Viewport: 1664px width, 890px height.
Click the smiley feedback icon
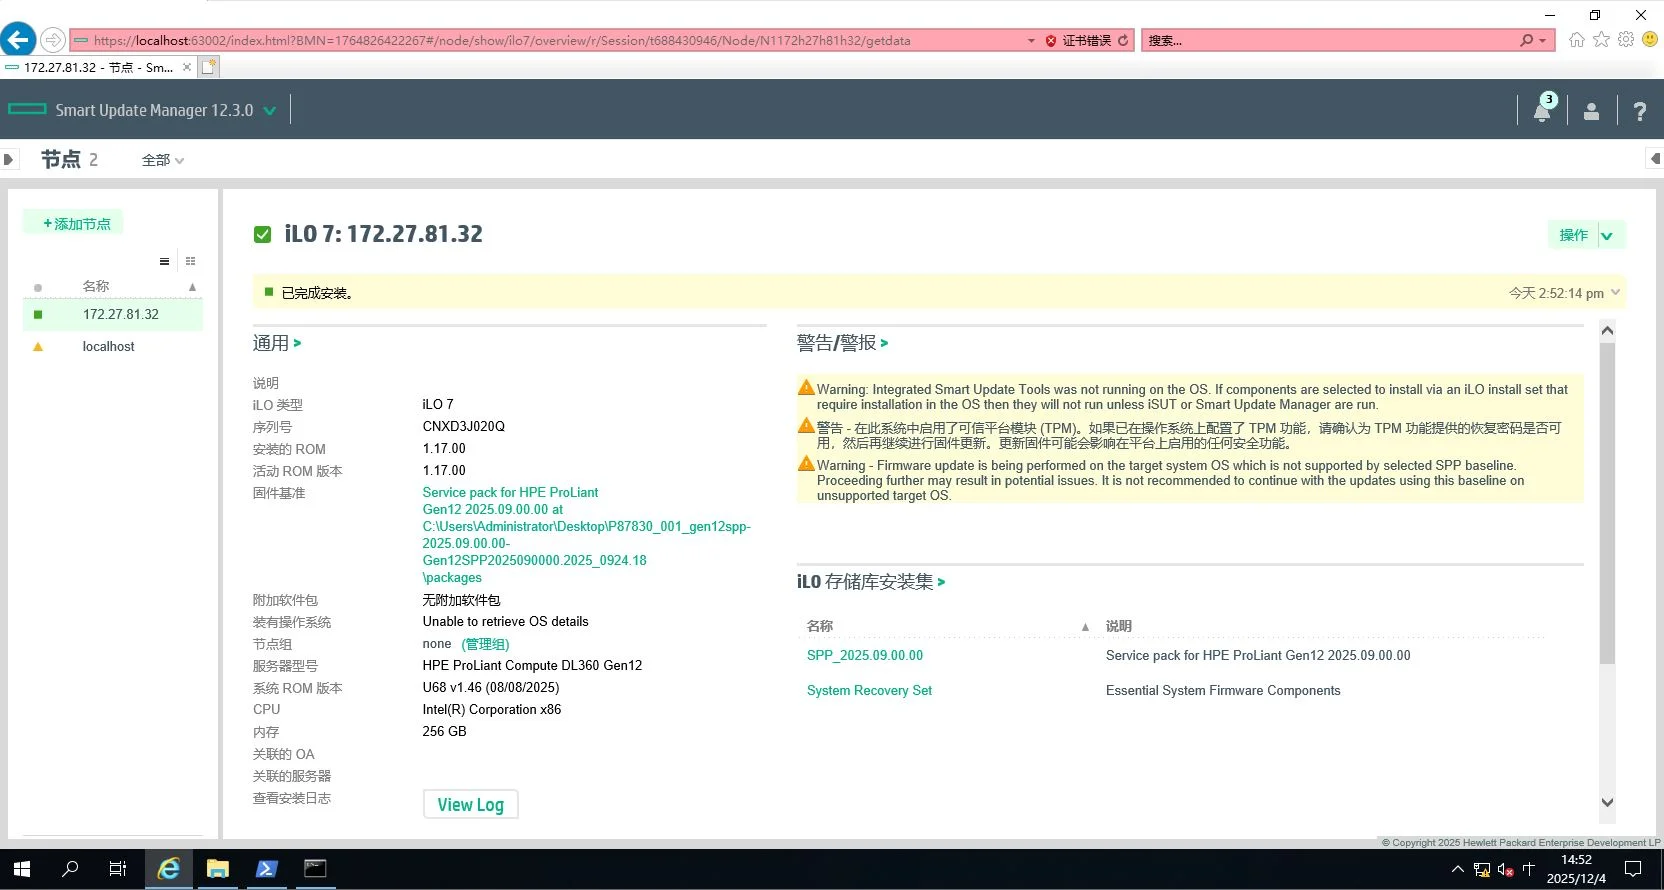[x=1650, y=40]
